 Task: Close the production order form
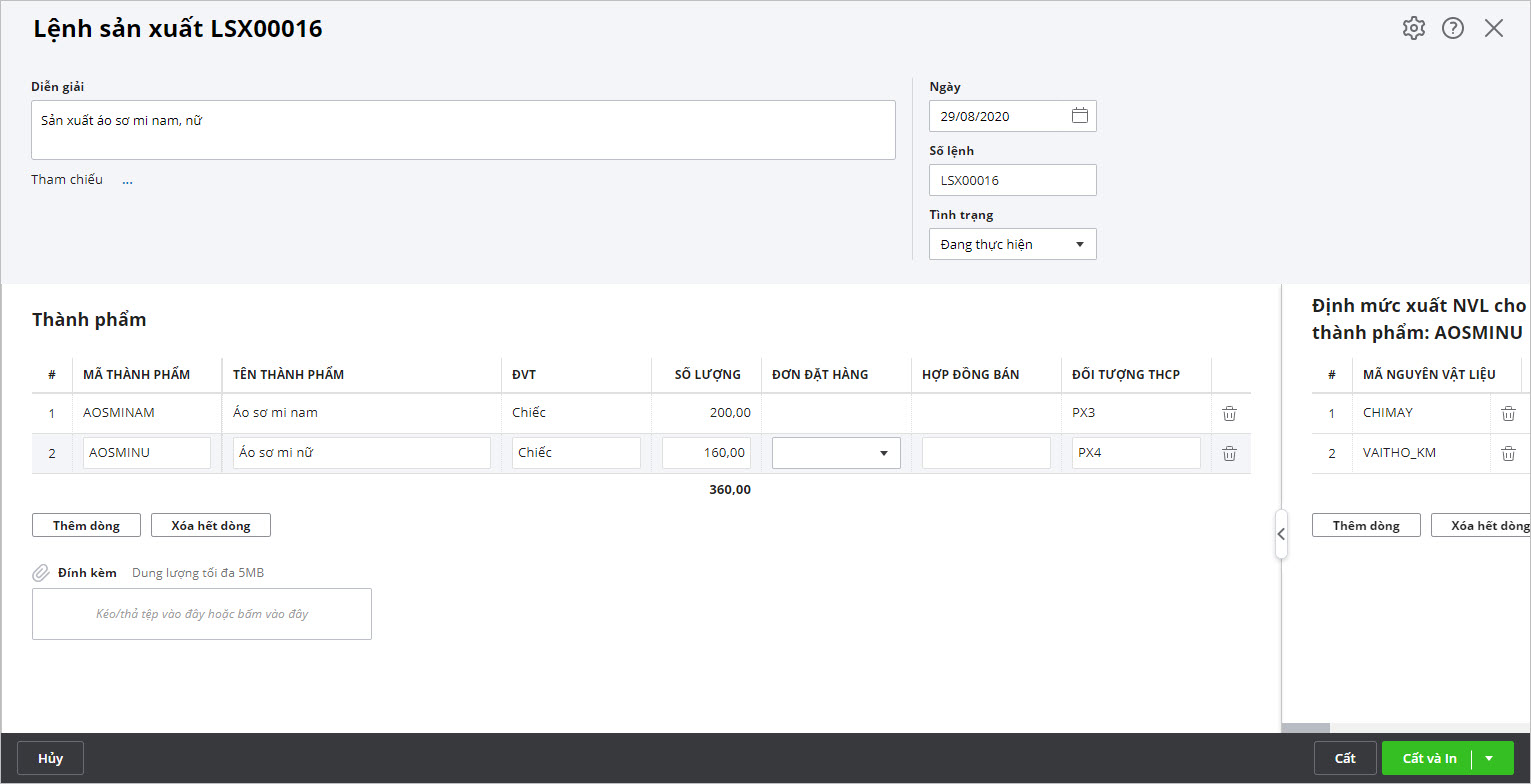pyautogui.click(x=1494, y=28)
